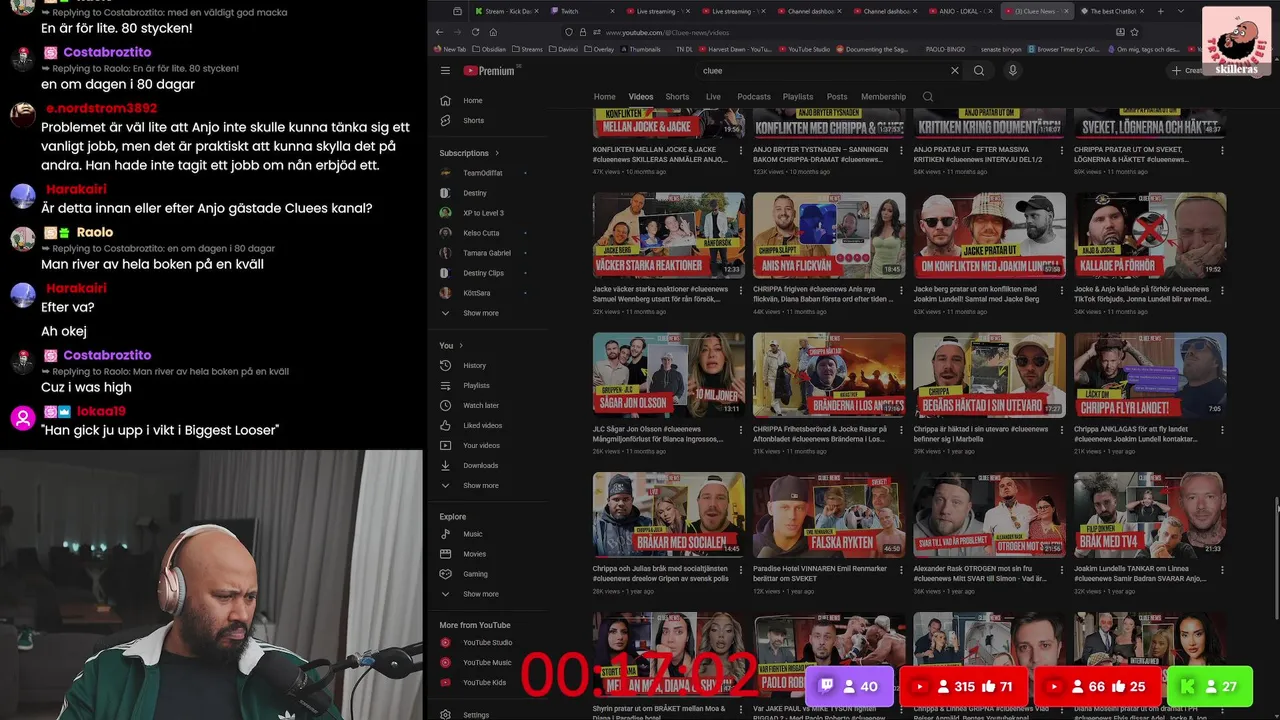Viewport: 1280px width, 720px height.
Task: Open the Obsidian bookmarks folder
Action: click(489, 49)
